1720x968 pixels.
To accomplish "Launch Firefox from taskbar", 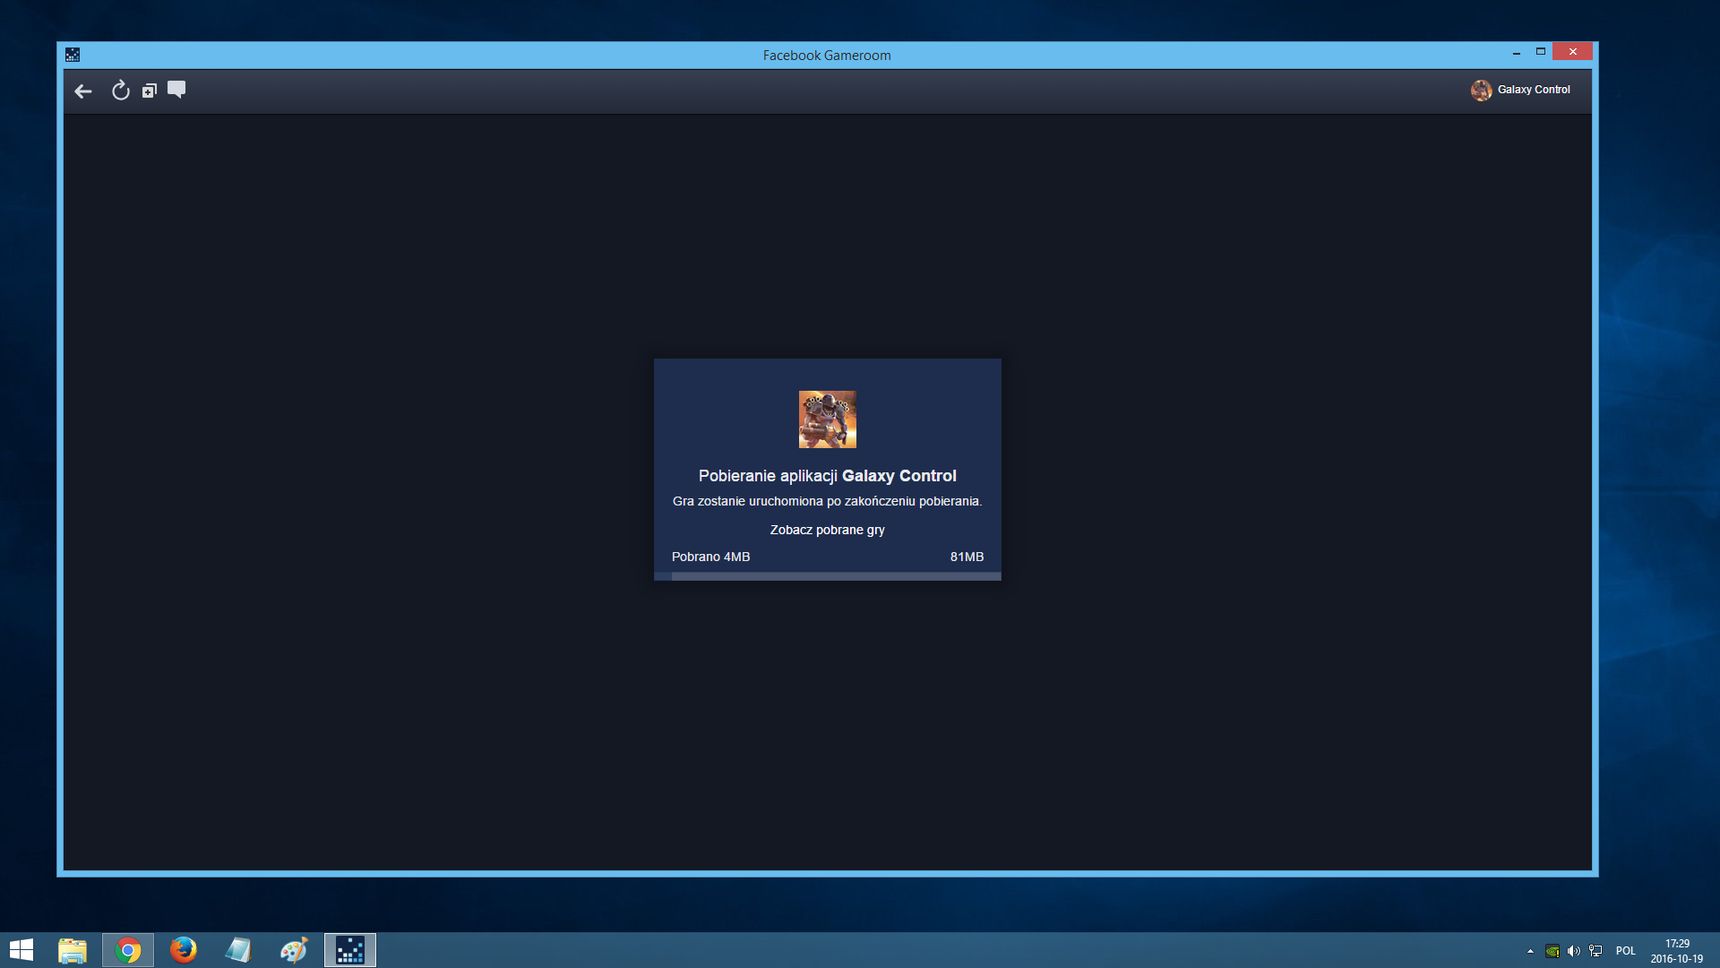I will tap(183, 950).
